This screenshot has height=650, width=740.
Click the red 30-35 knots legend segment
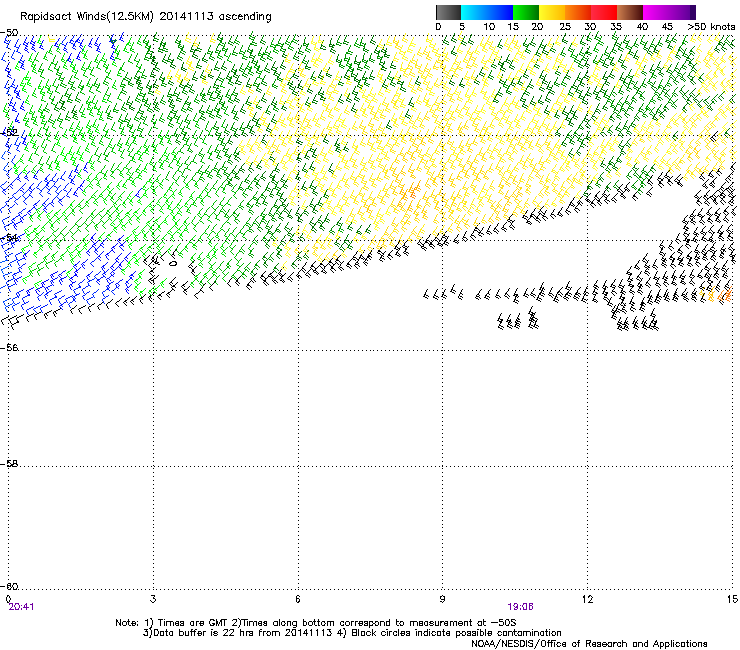tap(604, 12)
